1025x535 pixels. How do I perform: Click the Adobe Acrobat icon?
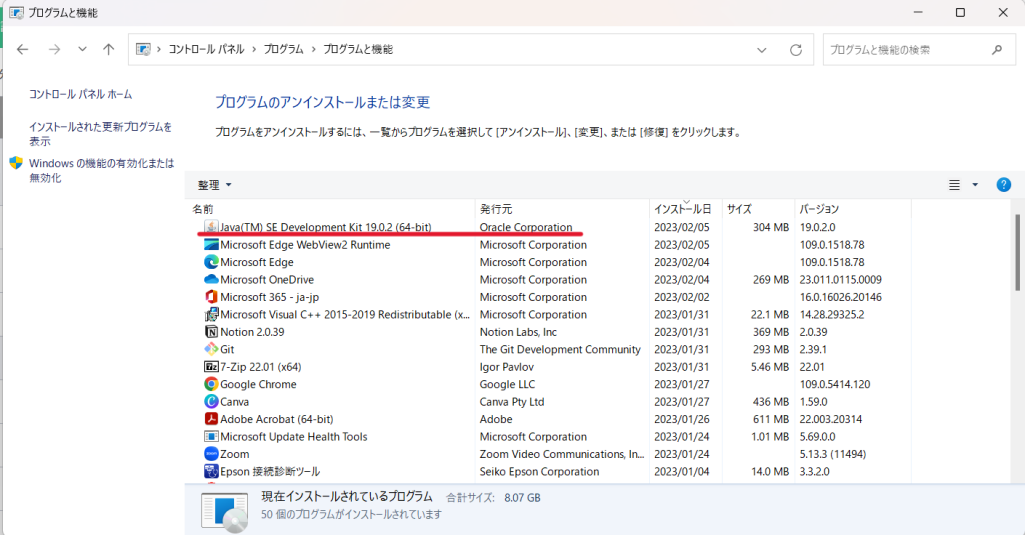[x=211, y=419]
